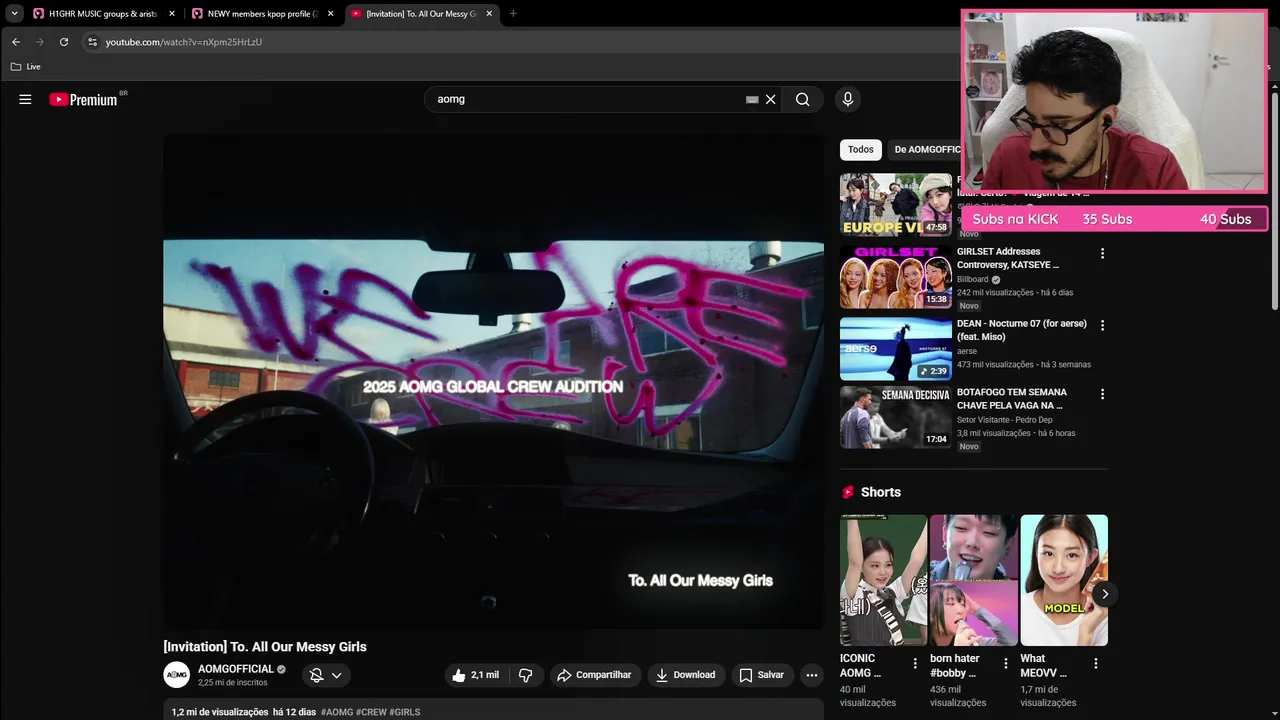The width and height of the screenshot is (1280, 720).
Task: Expand notification options chevron next to bell
Action: (x=337, y=675)
